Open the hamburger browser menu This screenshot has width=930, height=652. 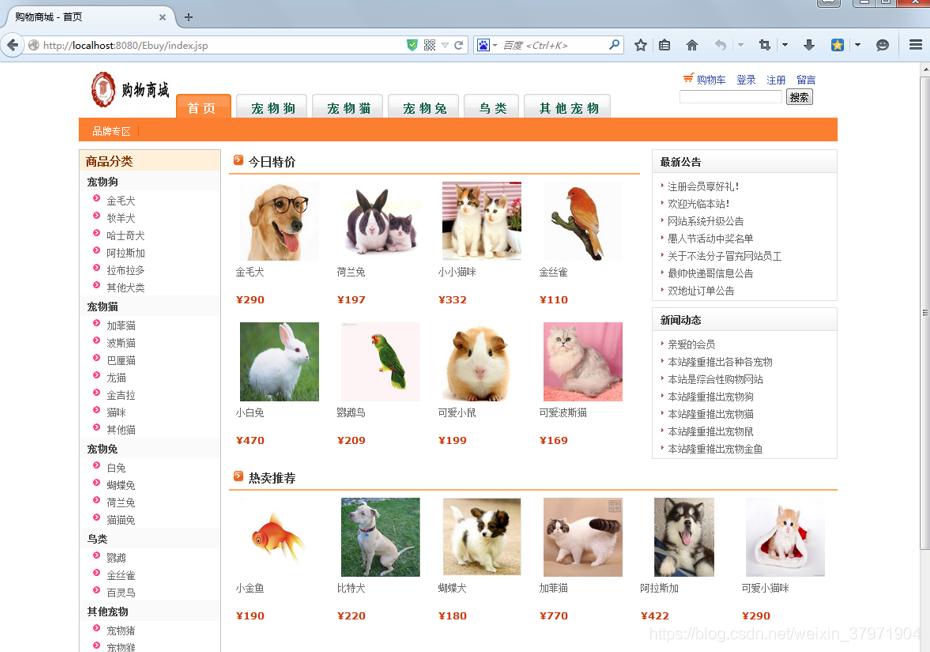click(915, 44)
